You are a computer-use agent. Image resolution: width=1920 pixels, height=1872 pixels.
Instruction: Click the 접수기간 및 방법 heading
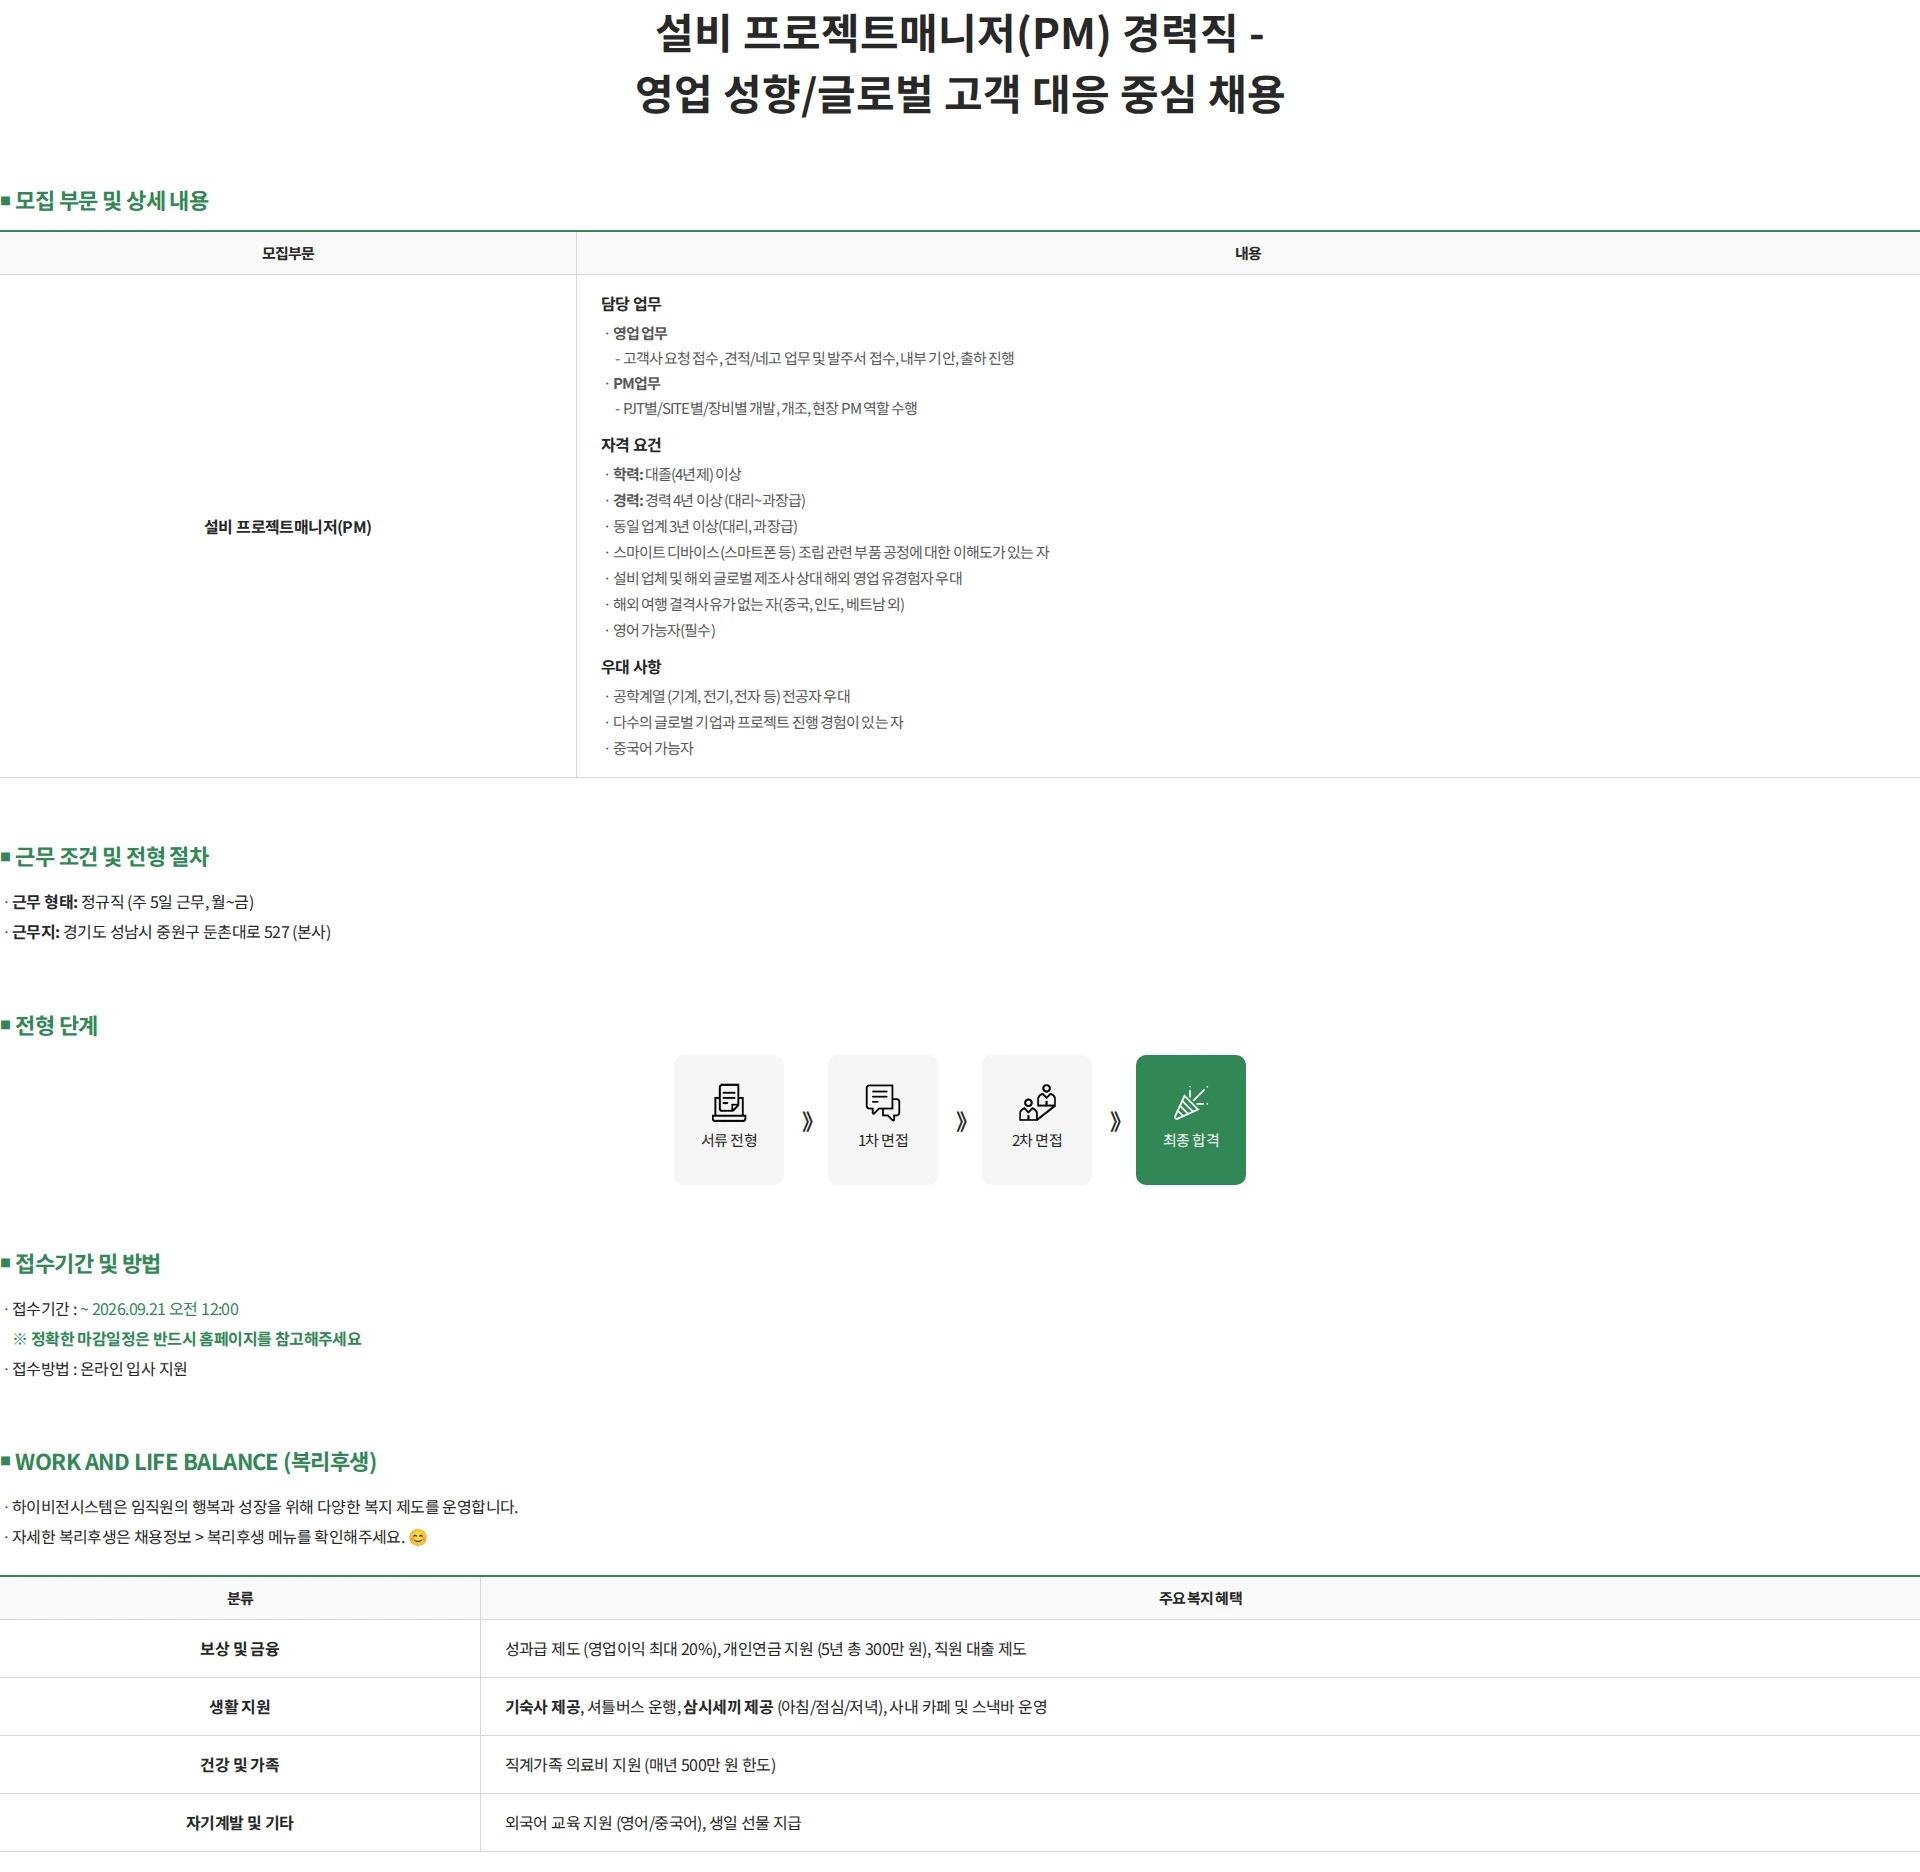point(87,1264)
